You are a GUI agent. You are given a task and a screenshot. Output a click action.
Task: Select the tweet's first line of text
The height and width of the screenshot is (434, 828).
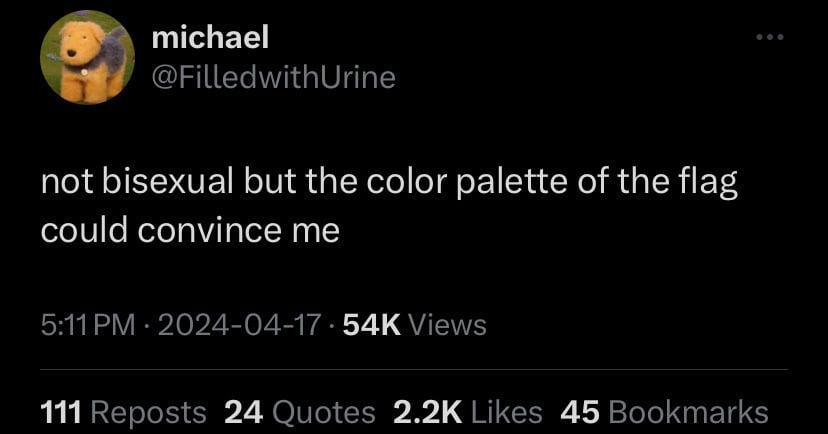point(389,185)
